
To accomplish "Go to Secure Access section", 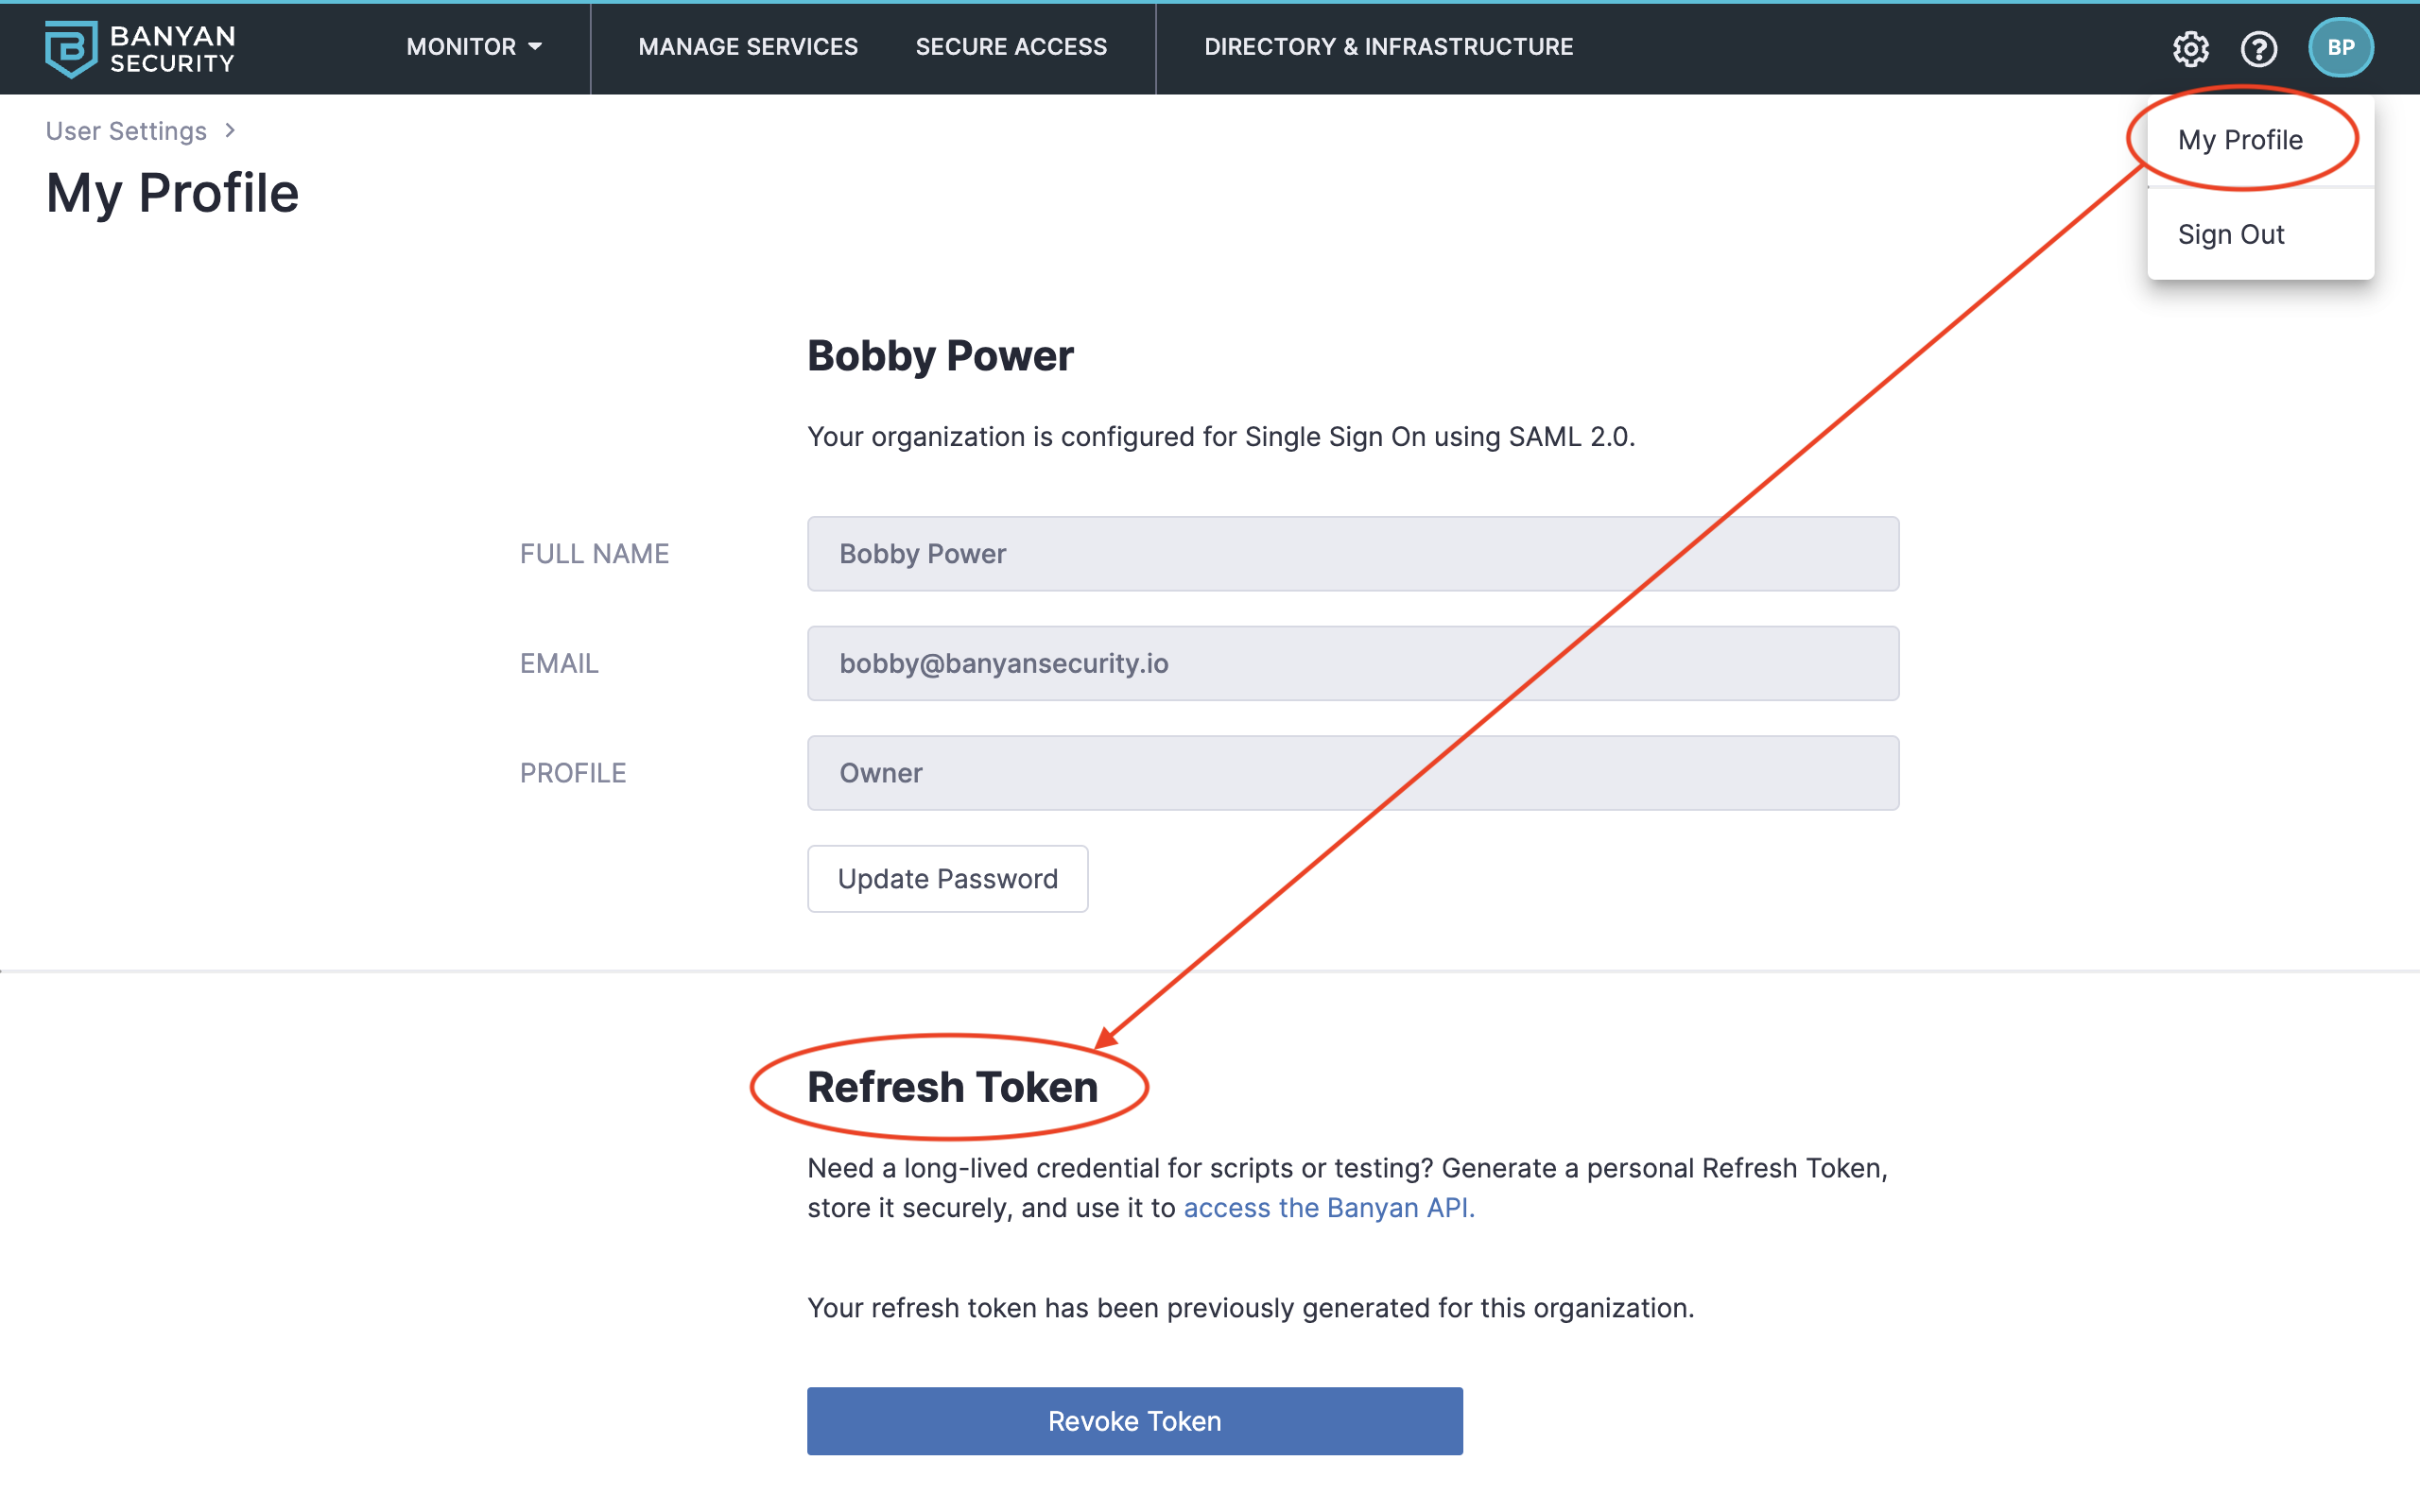I will click(x=1011, y=47).
